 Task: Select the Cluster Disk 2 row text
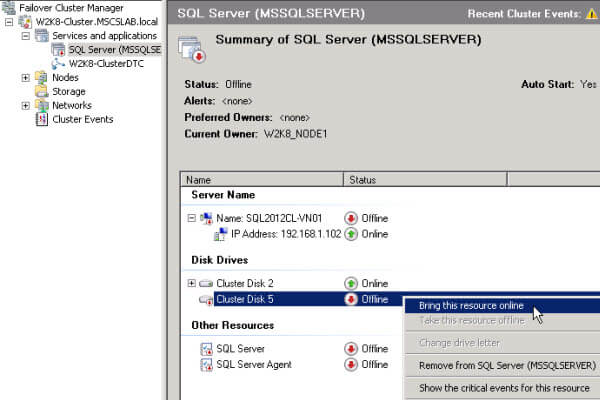pos(245,283)
